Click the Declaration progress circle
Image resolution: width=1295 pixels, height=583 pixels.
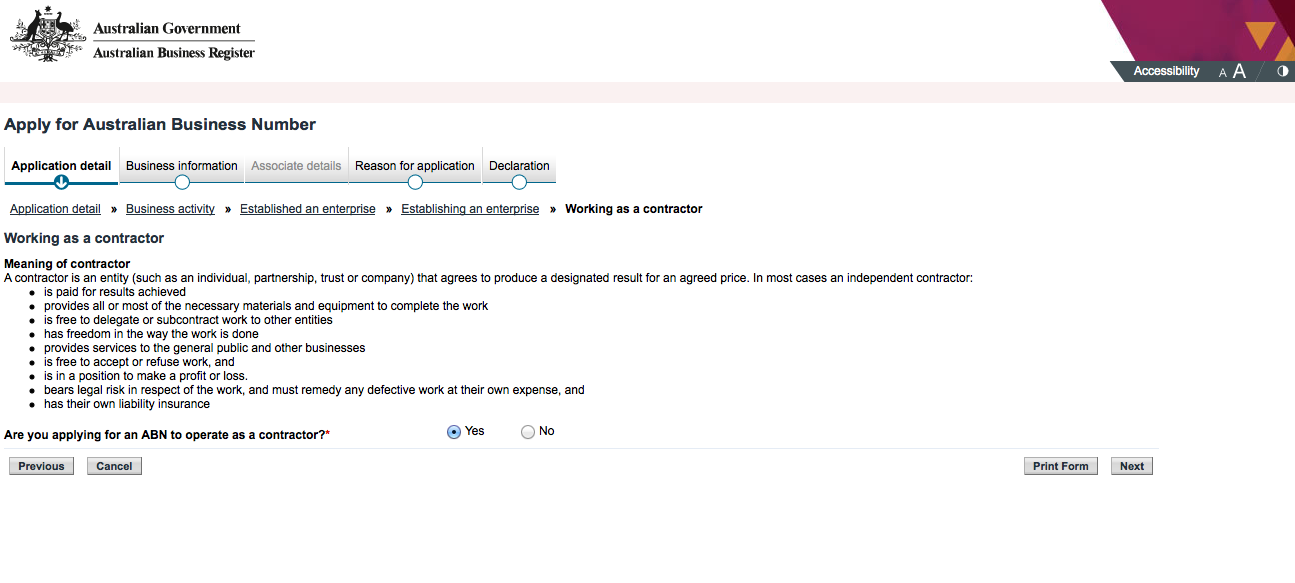pos(519,182)
